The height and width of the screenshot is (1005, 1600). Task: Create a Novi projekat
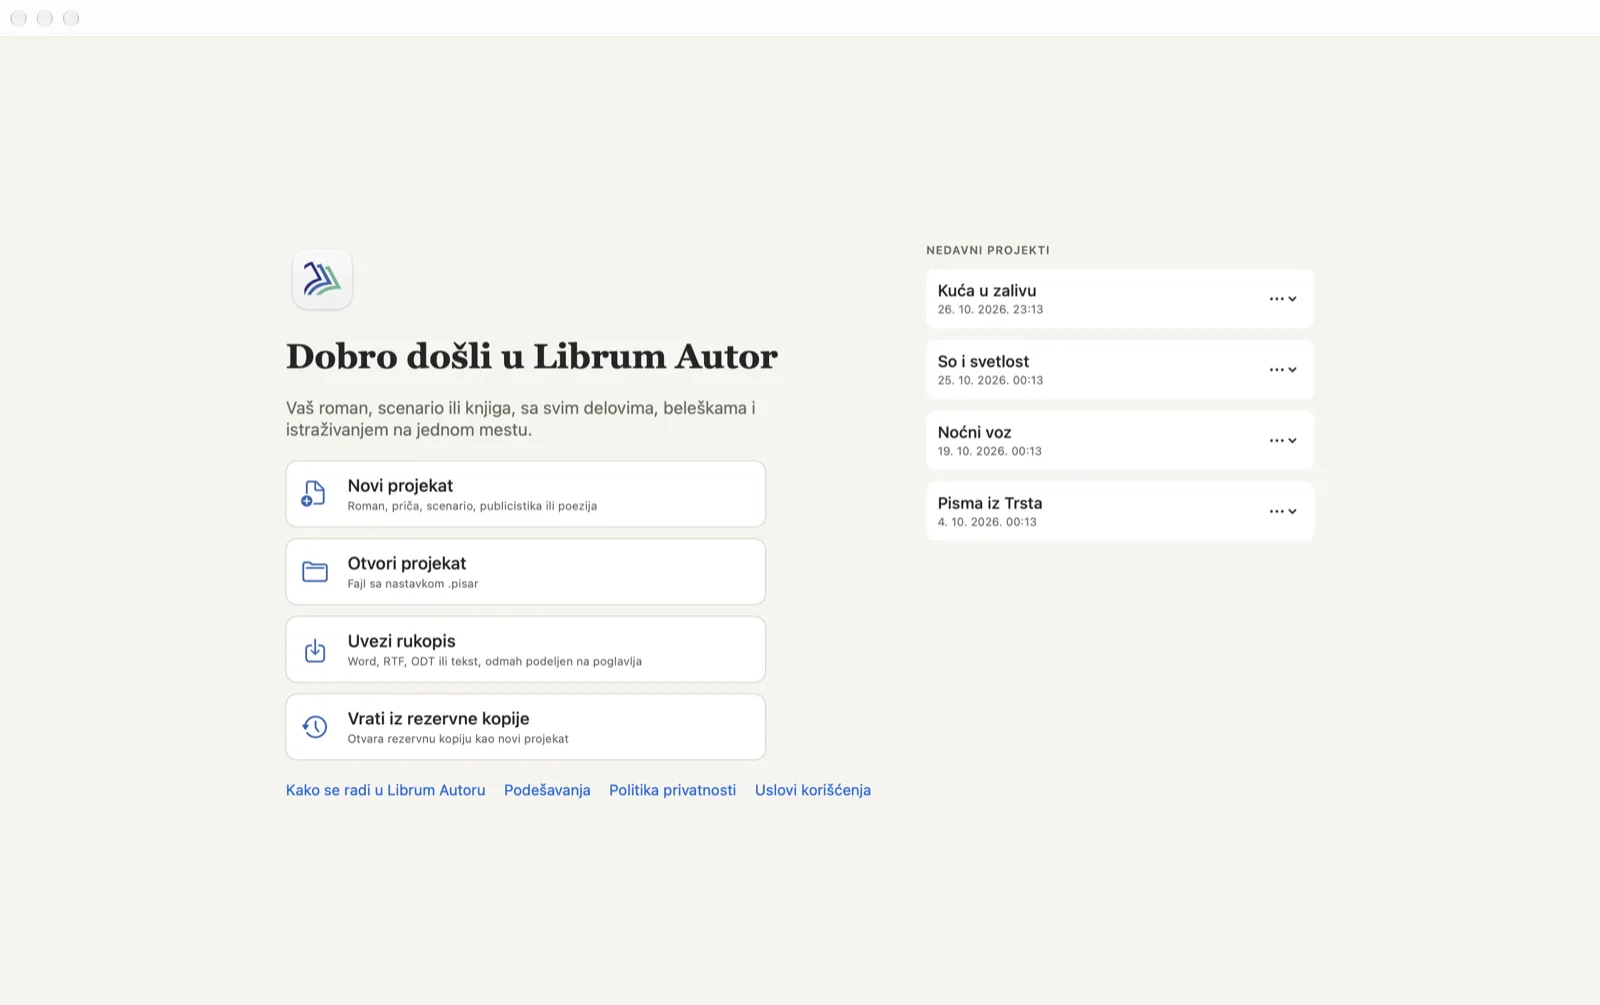click(526, 494)
